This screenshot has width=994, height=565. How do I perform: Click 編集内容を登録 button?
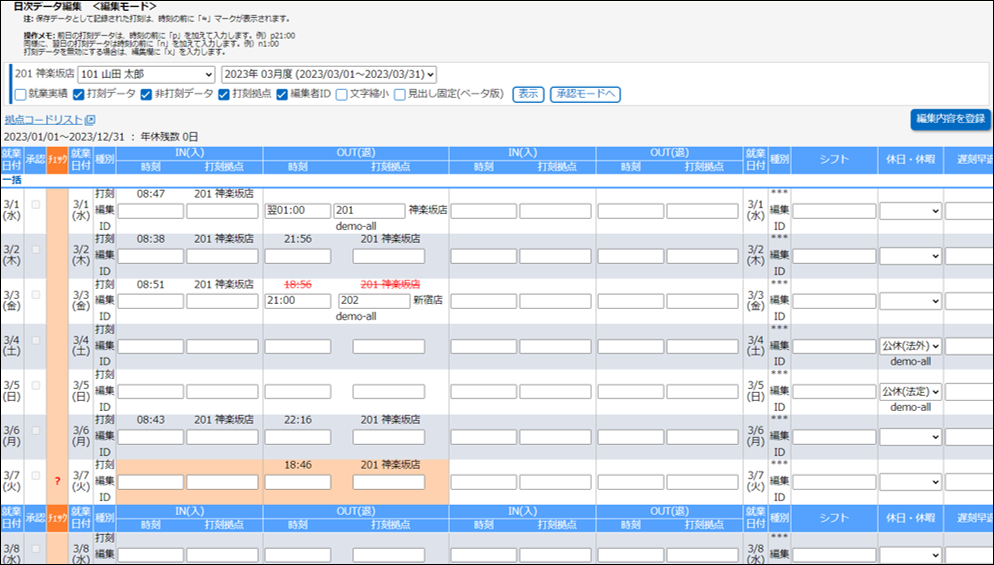pos(950,118)
